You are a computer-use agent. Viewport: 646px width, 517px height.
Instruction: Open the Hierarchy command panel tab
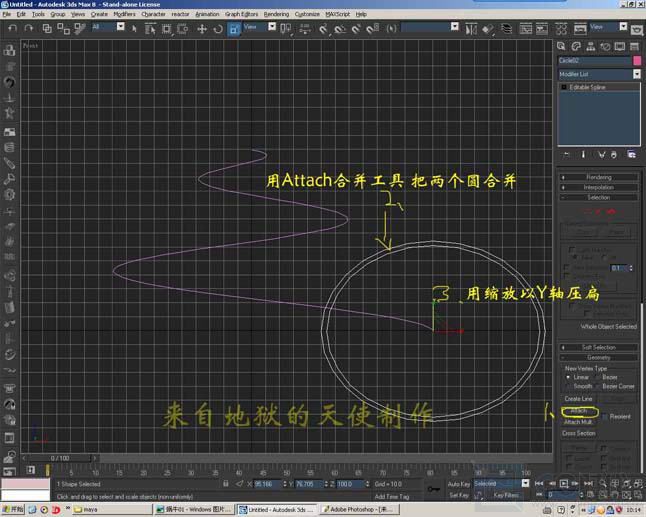click(590, 46)
